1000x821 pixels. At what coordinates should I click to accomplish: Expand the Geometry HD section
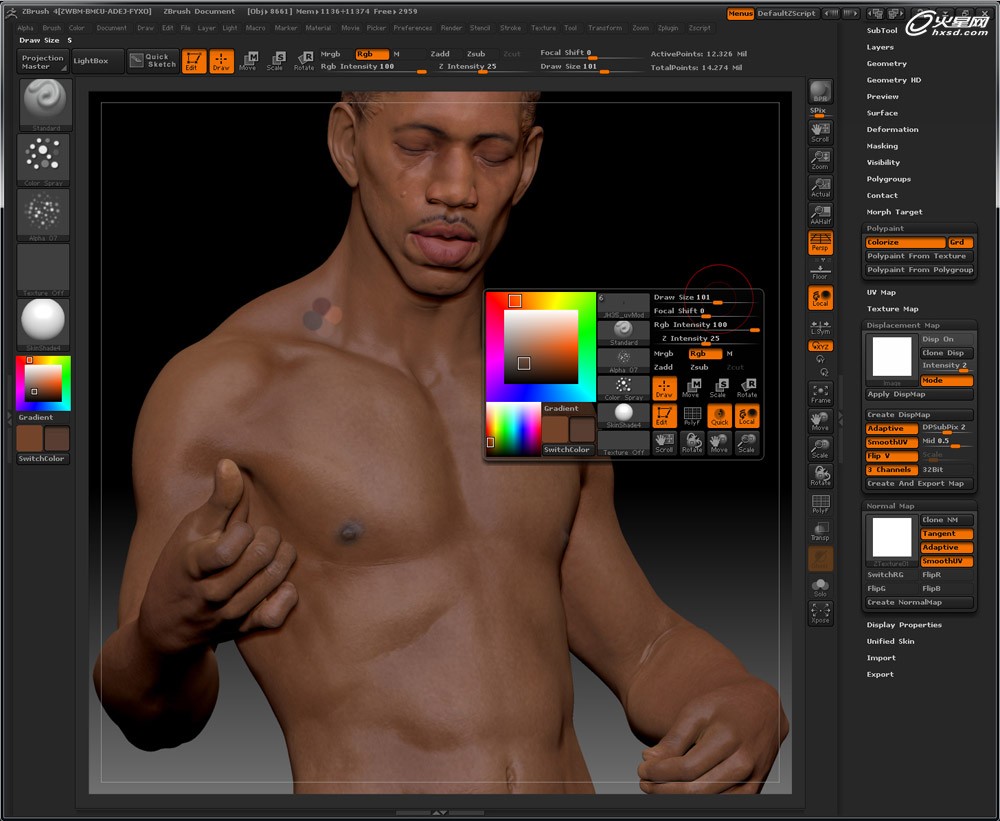point(893,80)
